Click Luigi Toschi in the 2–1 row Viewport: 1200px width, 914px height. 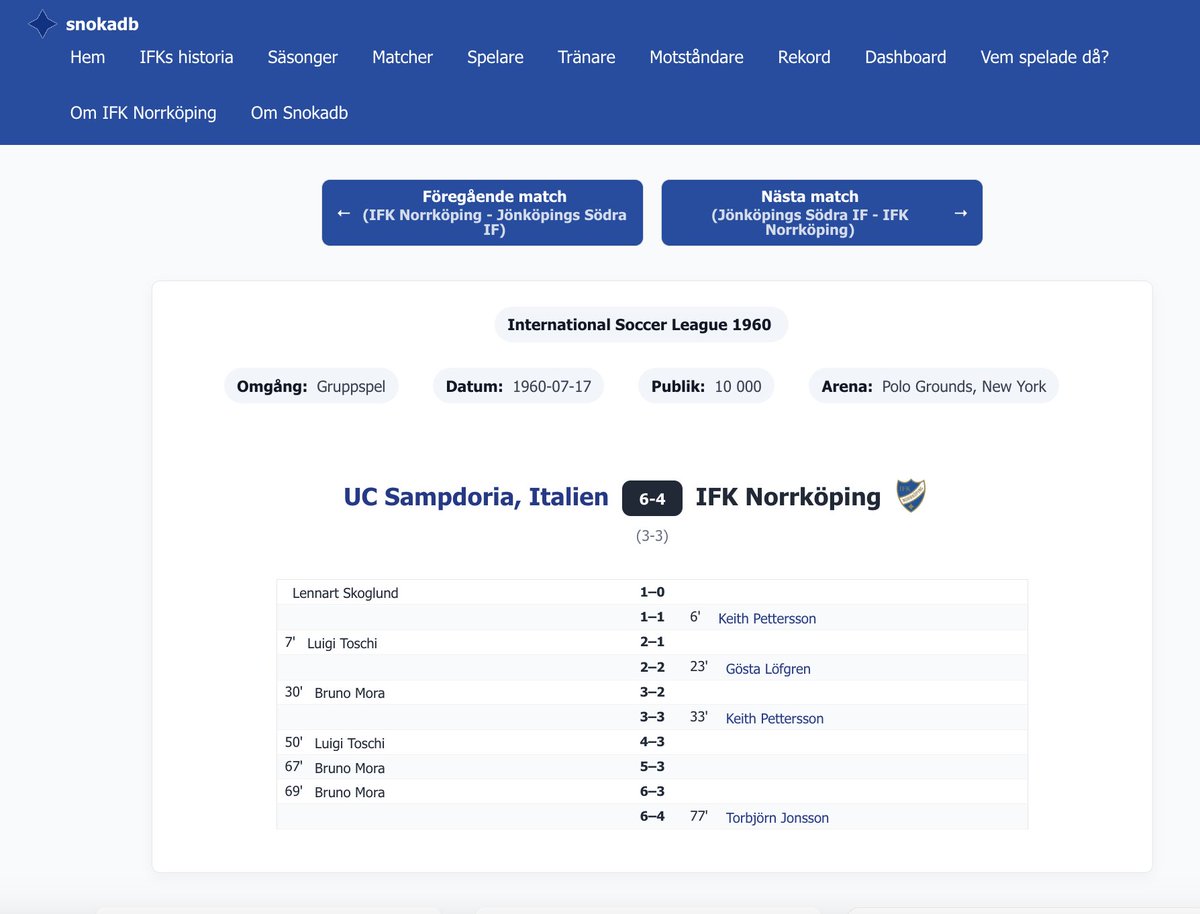pos(342,644)
